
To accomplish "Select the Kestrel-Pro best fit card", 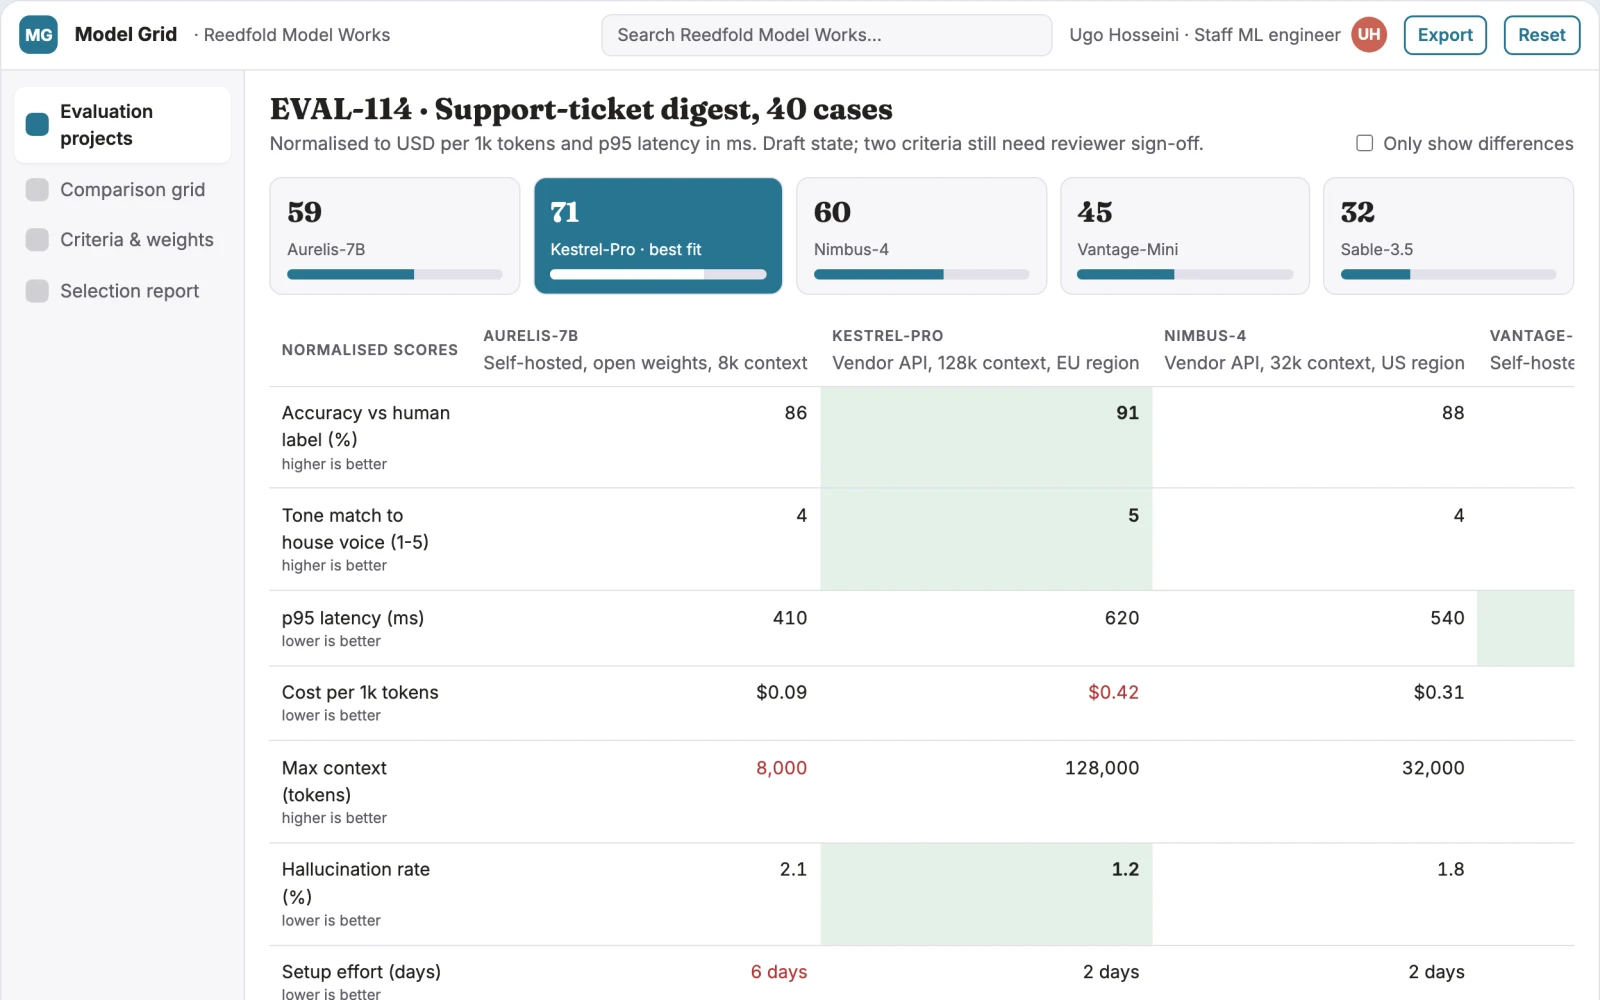I will 658,236.
